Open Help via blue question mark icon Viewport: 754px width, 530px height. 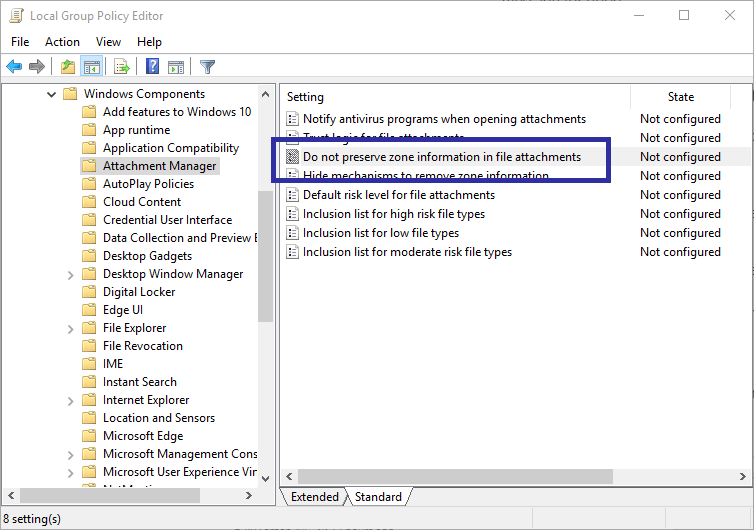coord(153,67)
